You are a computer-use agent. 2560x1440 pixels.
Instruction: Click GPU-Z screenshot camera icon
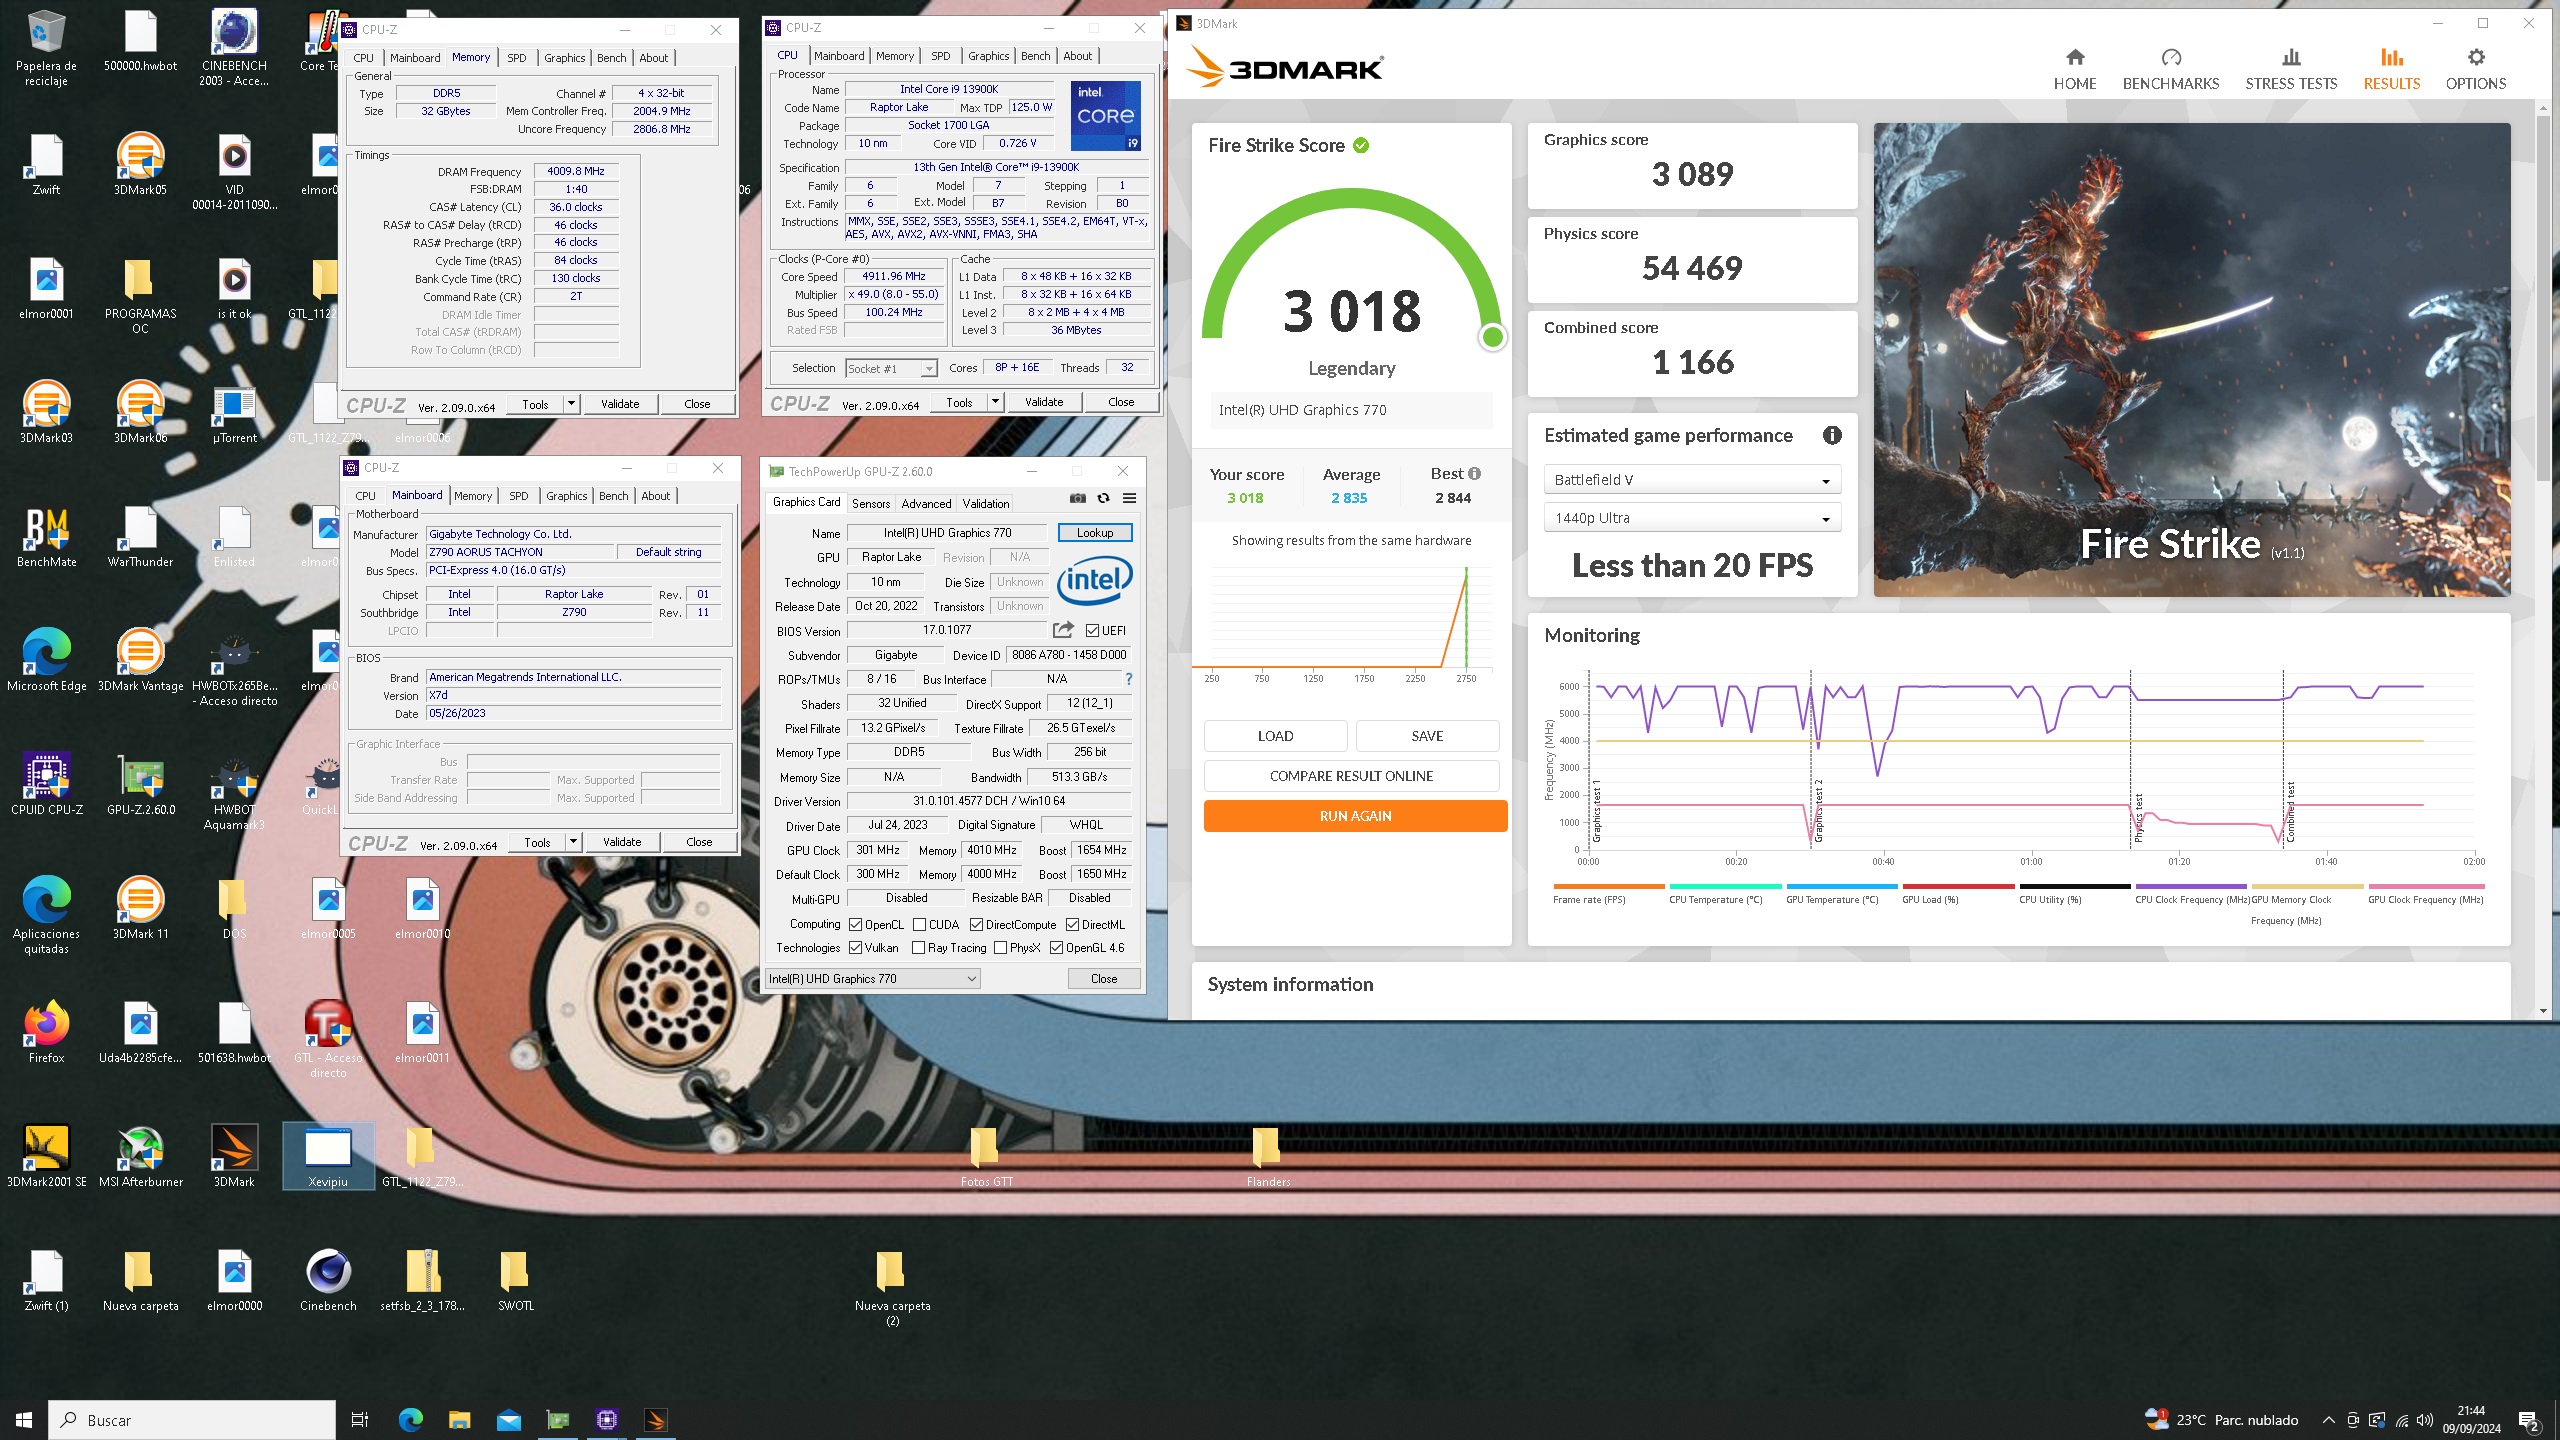[x=1077, y=498]
